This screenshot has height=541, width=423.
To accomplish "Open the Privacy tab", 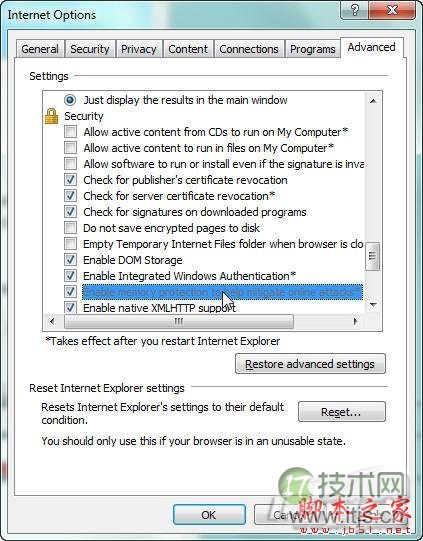I will [x=139, y=49].
